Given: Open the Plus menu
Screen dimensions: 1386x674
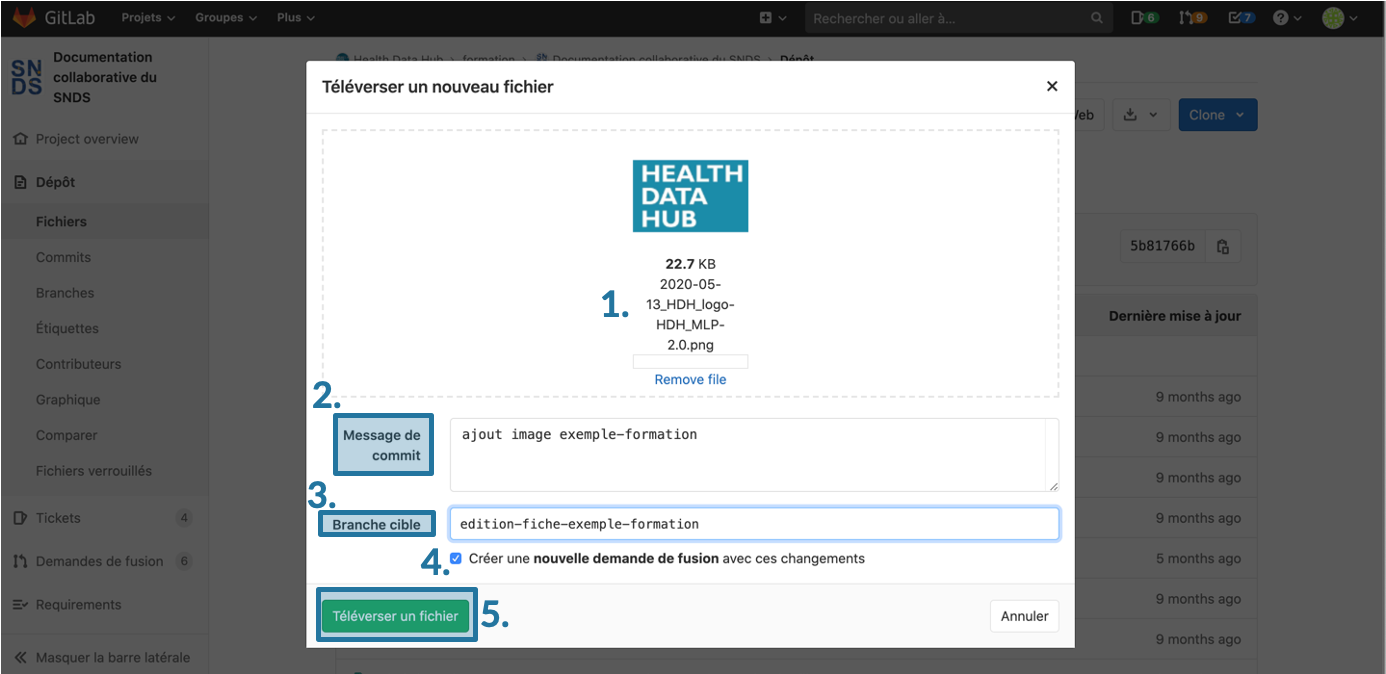Looking at the screenshot, I should (x=295, y=18).
